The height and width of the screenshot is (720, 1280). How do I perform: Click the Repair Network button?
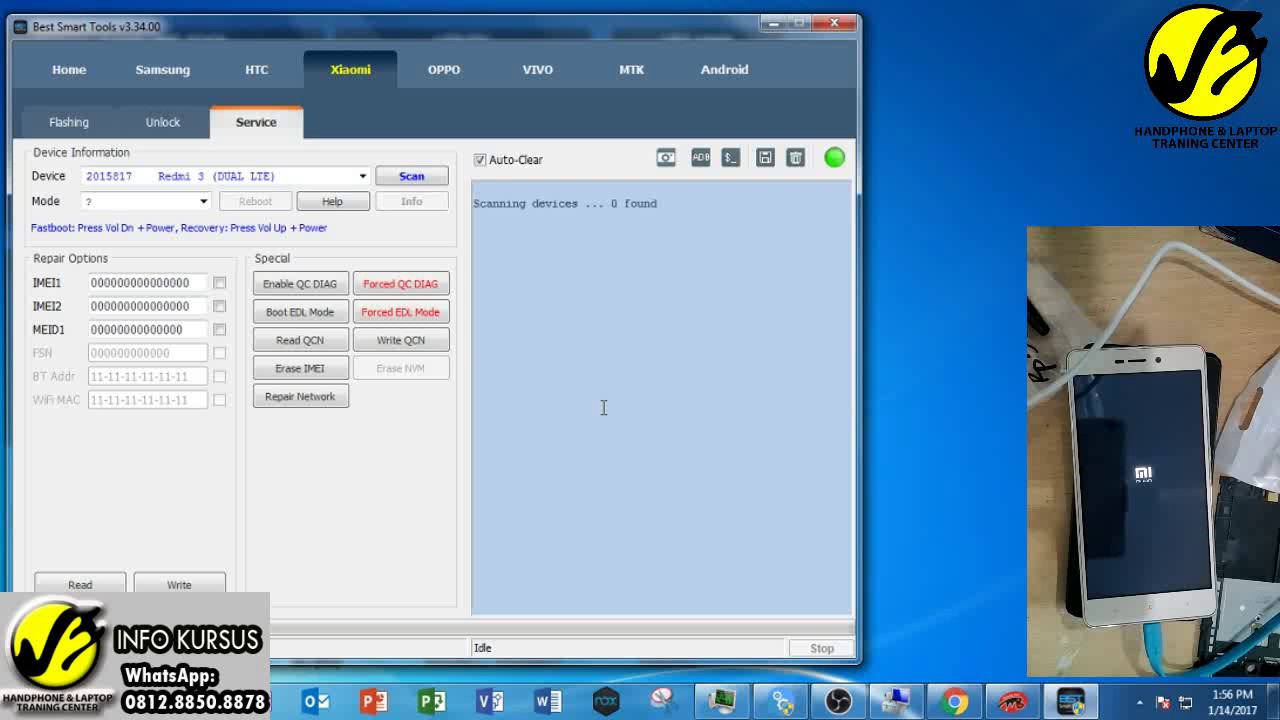(300, 397)
